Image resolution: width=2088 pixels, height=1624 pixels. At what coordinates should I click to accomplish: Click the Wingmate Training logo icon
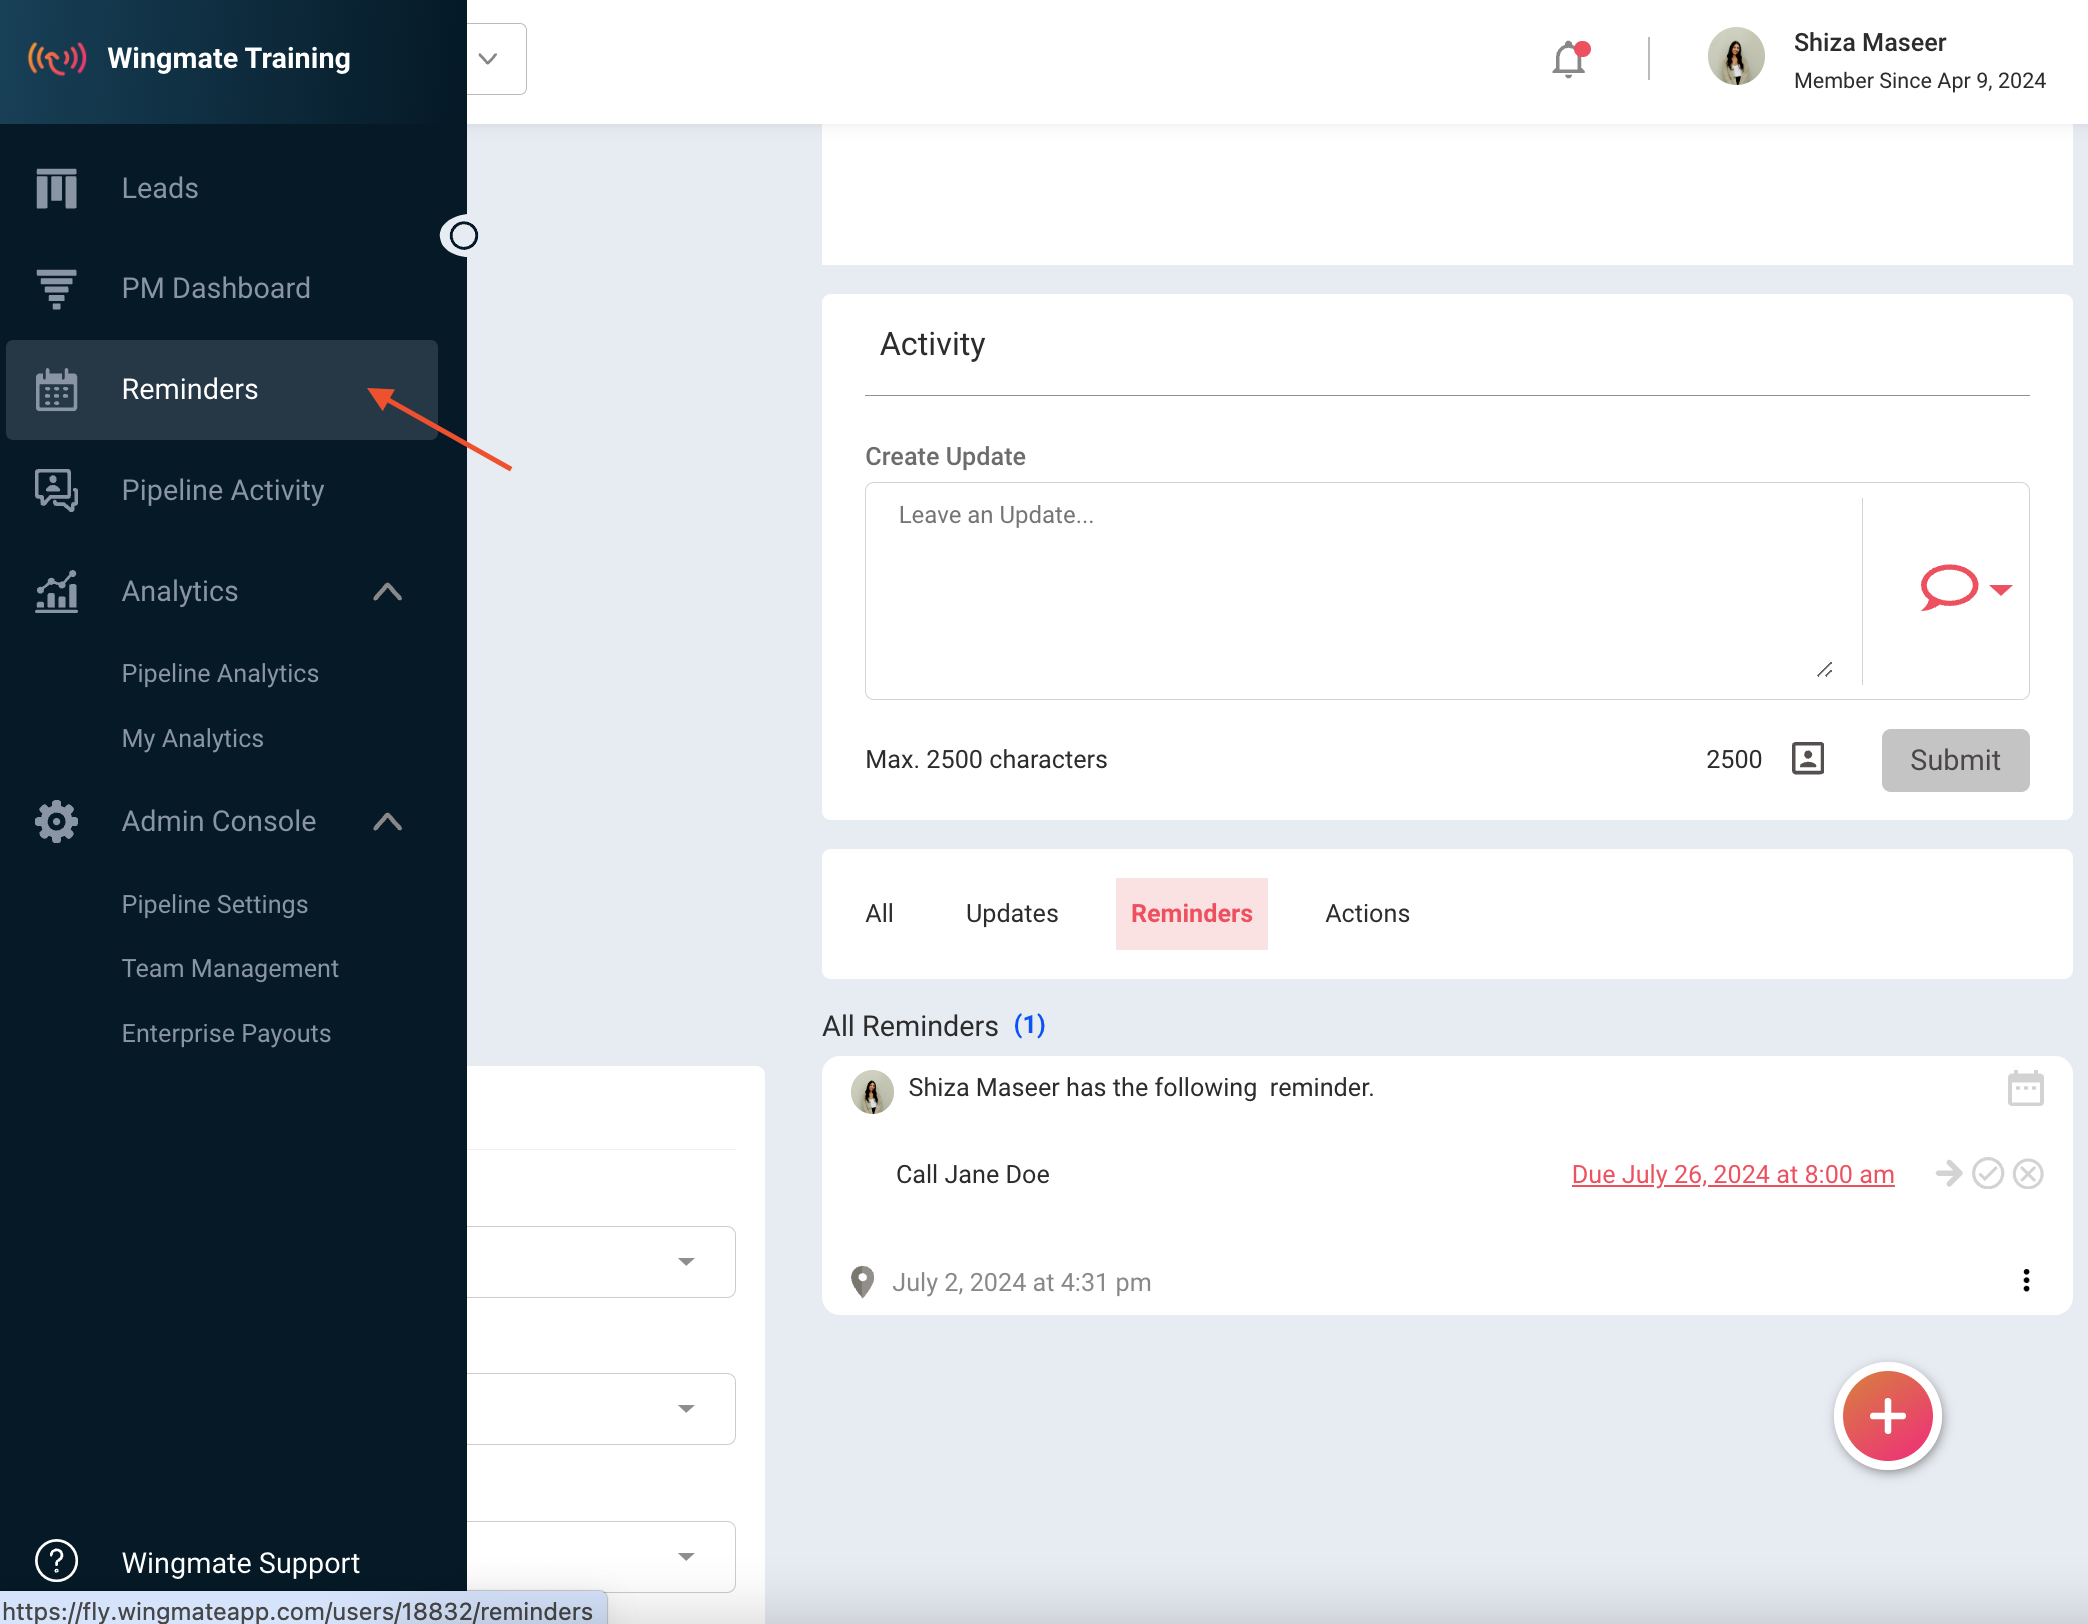(57, 59)
